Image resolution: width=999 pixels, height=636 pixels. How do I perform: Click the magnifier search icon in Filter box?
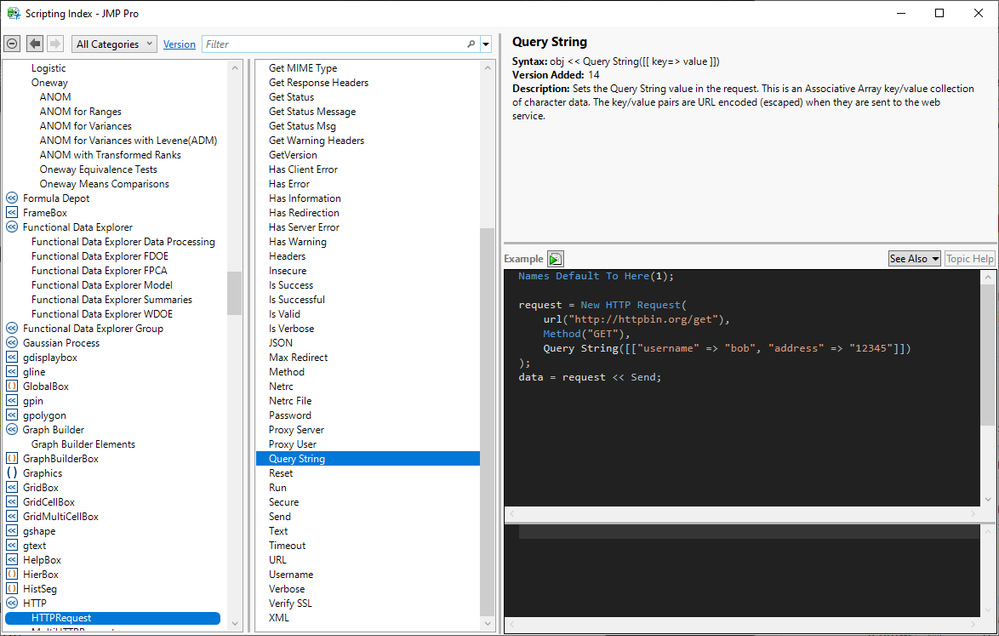coord(471,44)
